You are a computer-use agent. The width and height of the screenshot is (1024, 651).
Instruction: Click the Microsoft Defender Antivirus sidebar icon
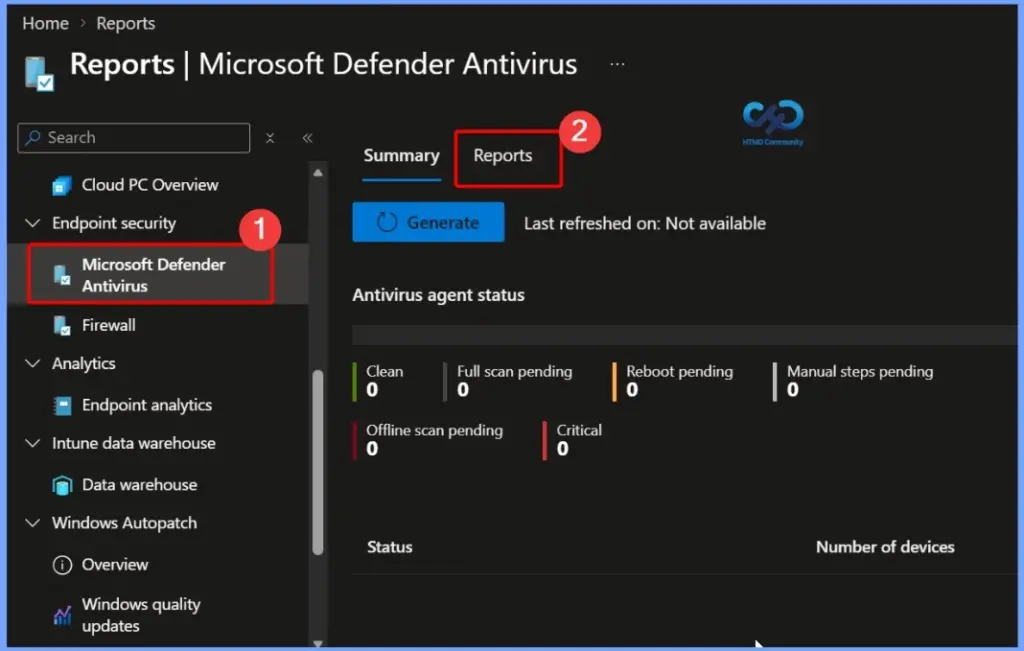coord(61,275)
